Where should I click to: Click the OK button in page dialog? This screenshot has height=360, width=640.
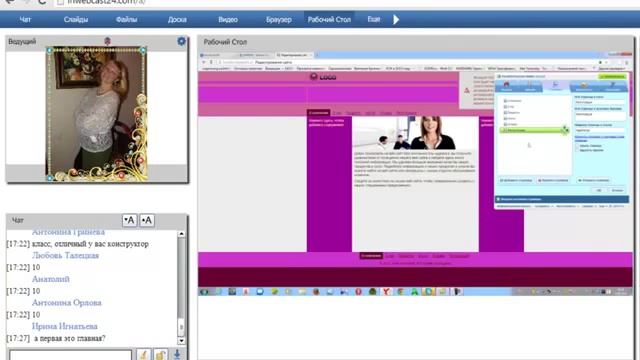pos(599,190)
